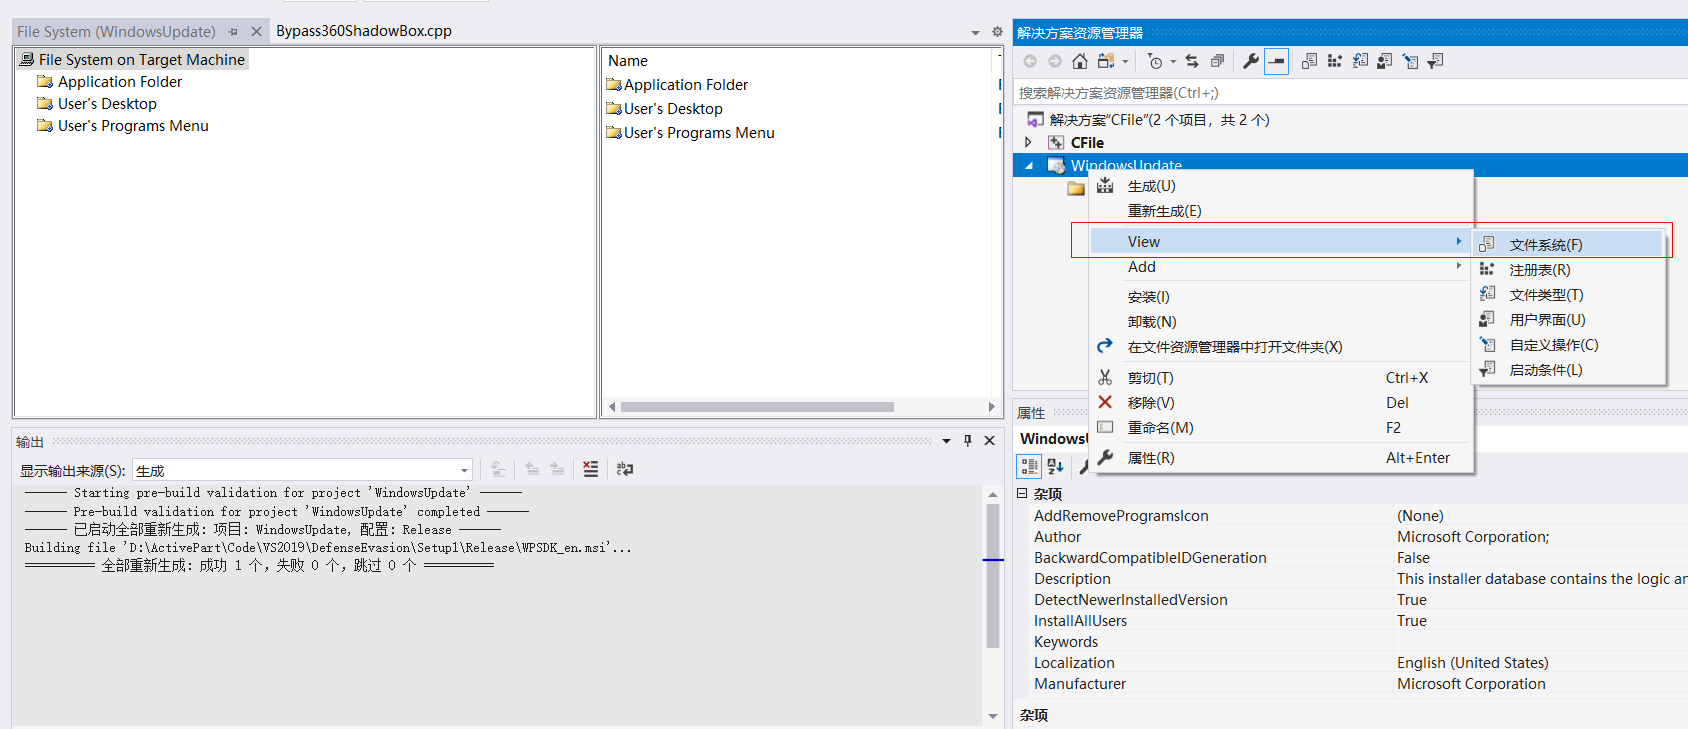
Task: Select 剪切(T) in the context menu
Action: (x=1280, y=378)
